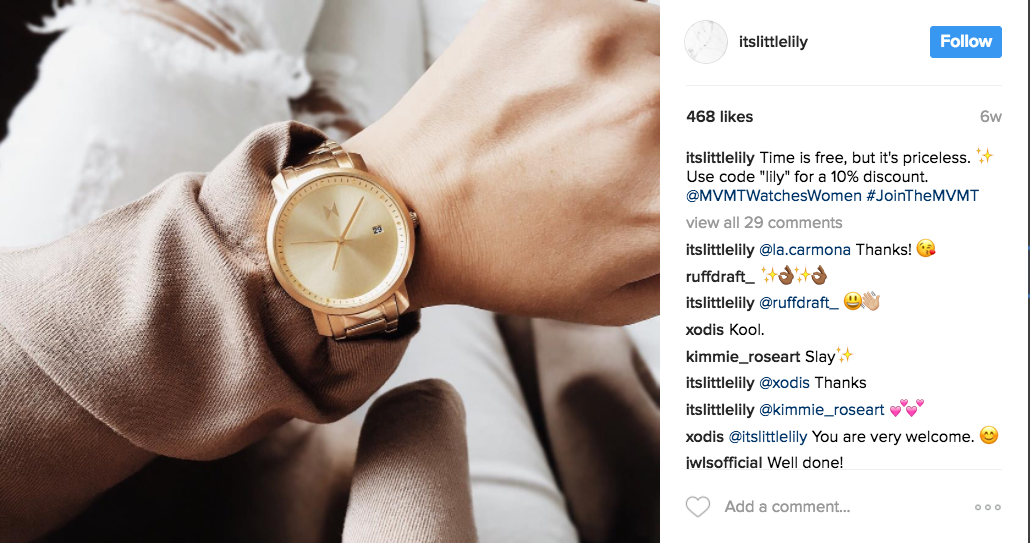
Task: Open the @itslittlelily mention by xodis
Action: click(767, 437)
